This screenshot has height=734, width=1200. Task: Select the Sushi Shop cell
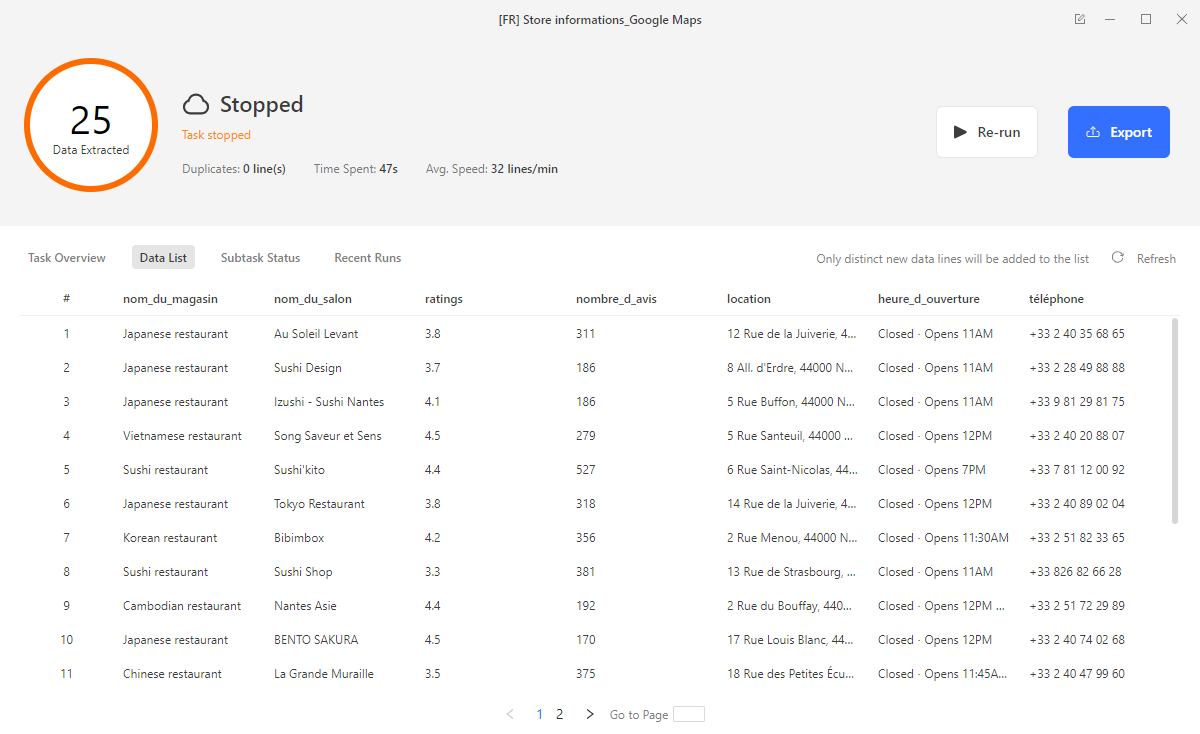coord(303,572)
